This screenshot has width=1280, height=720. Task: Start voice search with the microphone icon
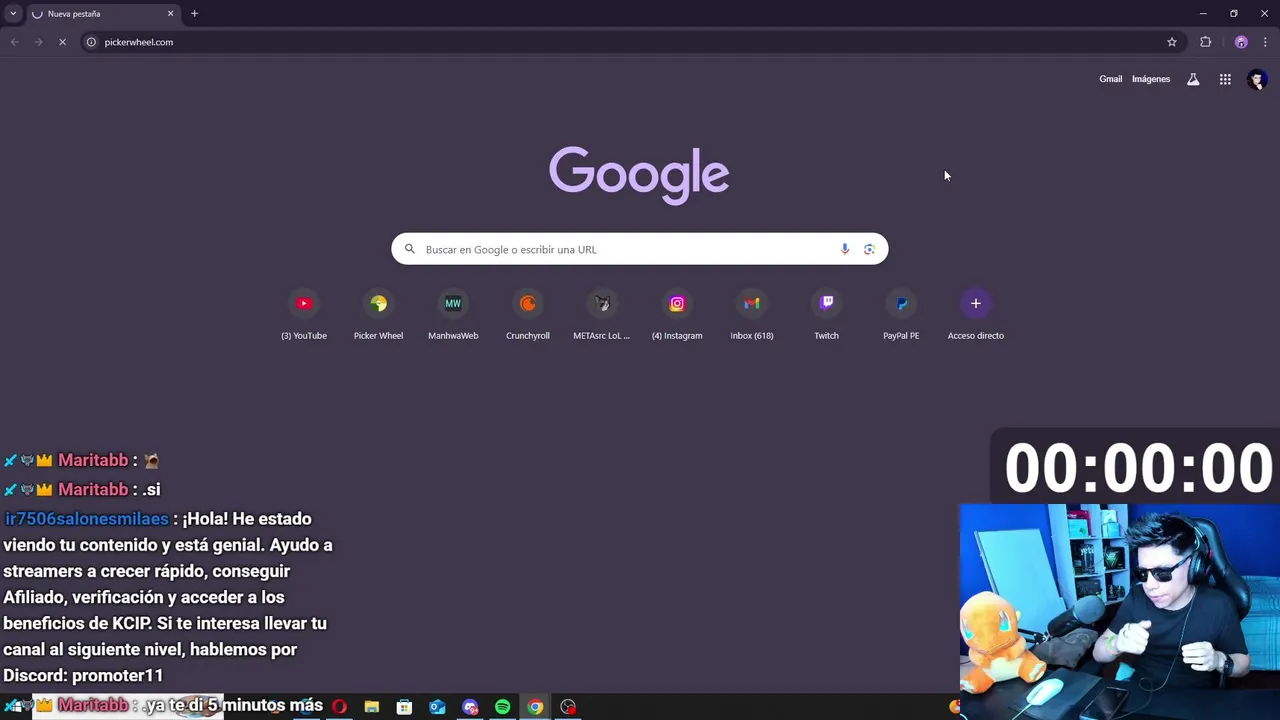point(845,249)
